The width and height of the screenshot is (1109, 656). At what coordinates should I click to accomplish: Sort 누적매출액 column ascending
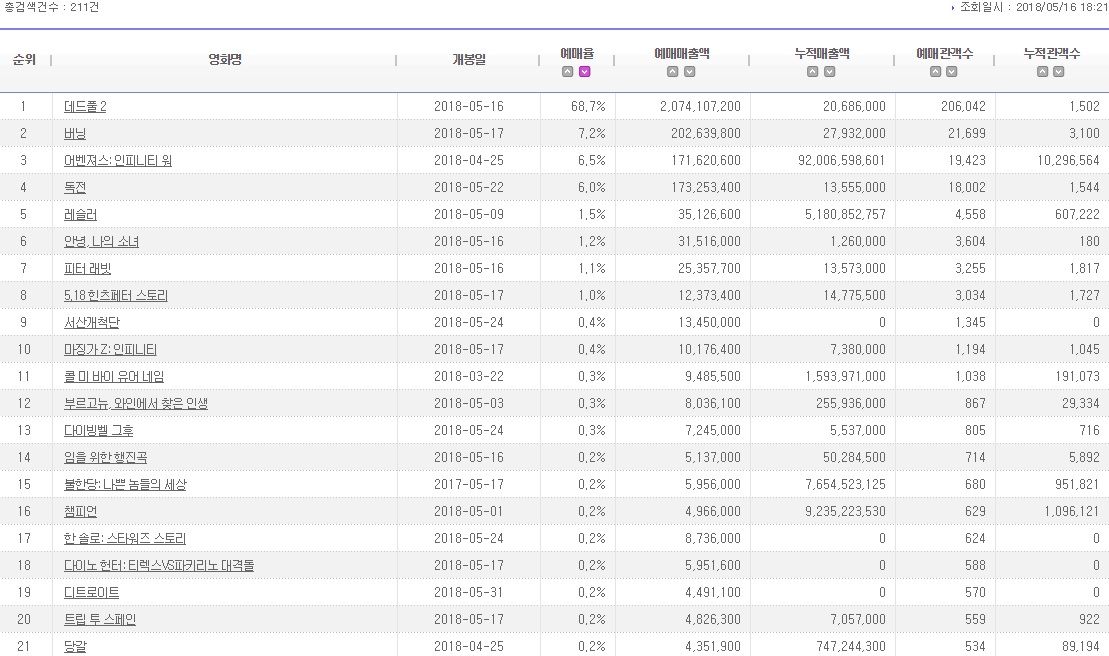coord(813,72)
